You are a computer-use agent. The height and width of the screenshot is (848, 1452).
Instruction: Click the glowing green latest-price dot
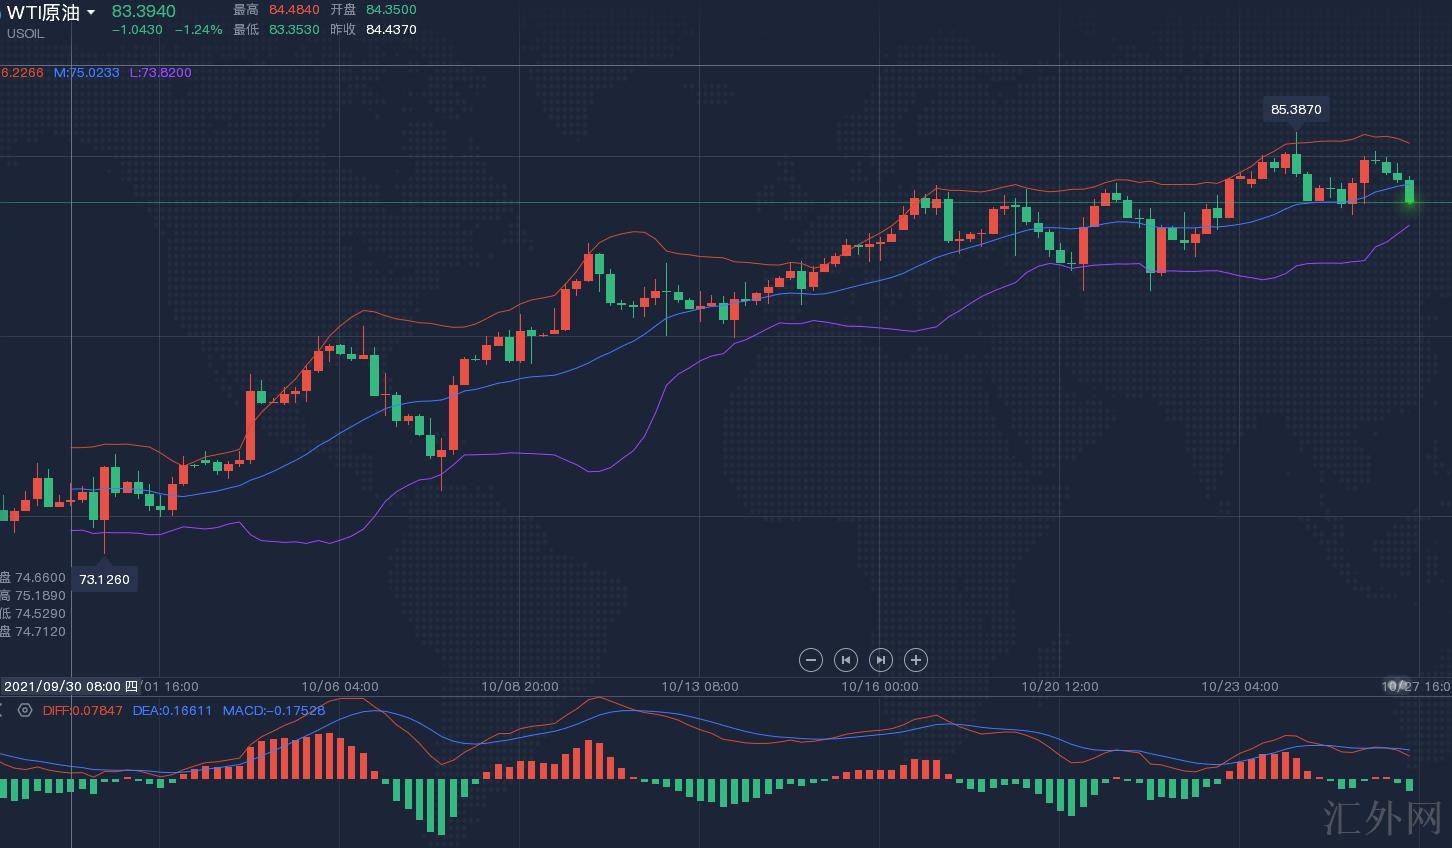(1410, 202)
